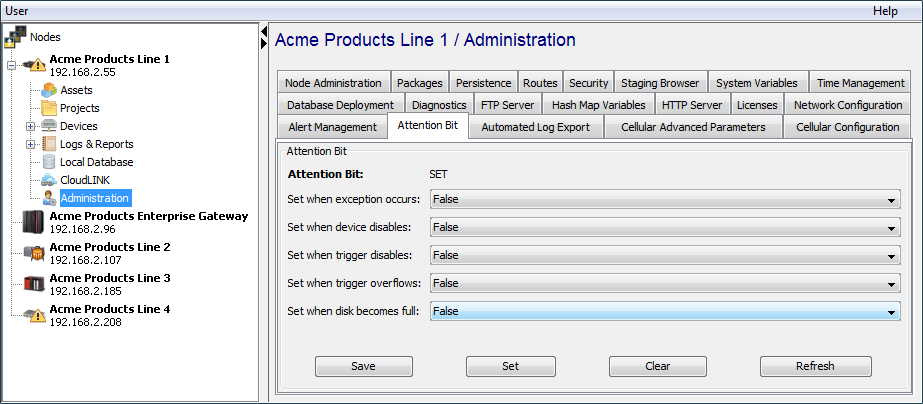Select CloudLINK in the node tree

pos(85,180)
